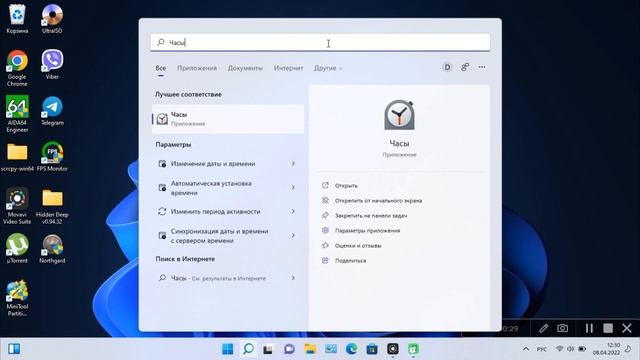Open Task View on taskbar

[268, 349]
